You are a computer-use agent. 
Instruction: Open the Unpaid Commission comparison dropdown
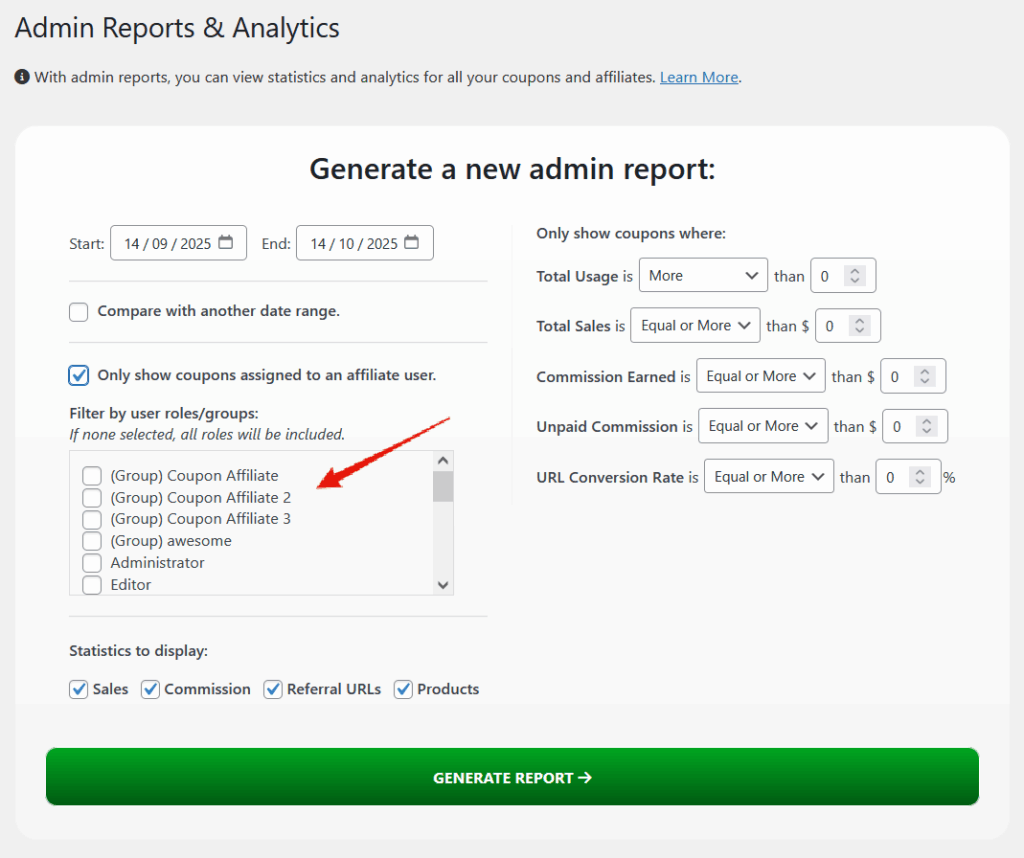tap(763, 426)
